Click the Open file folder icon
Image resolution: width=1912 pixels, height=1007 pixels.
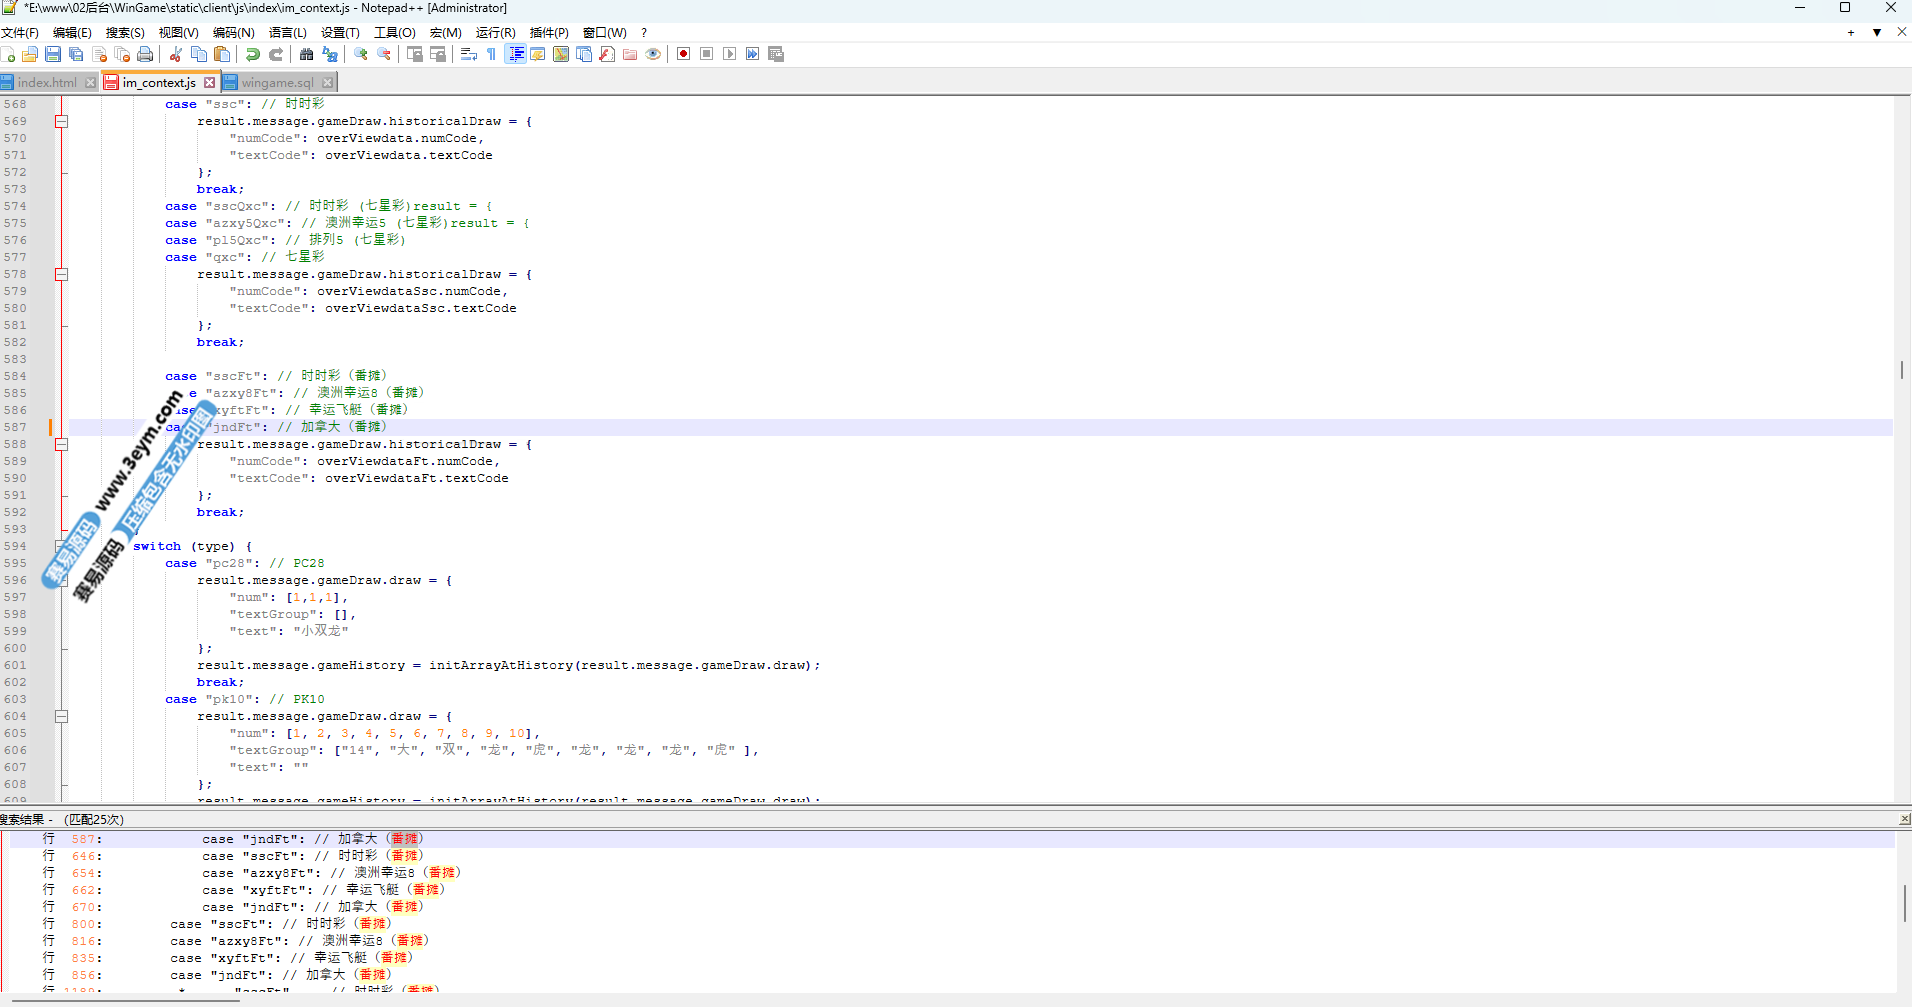pyautogui.click(x=30, y=54)
